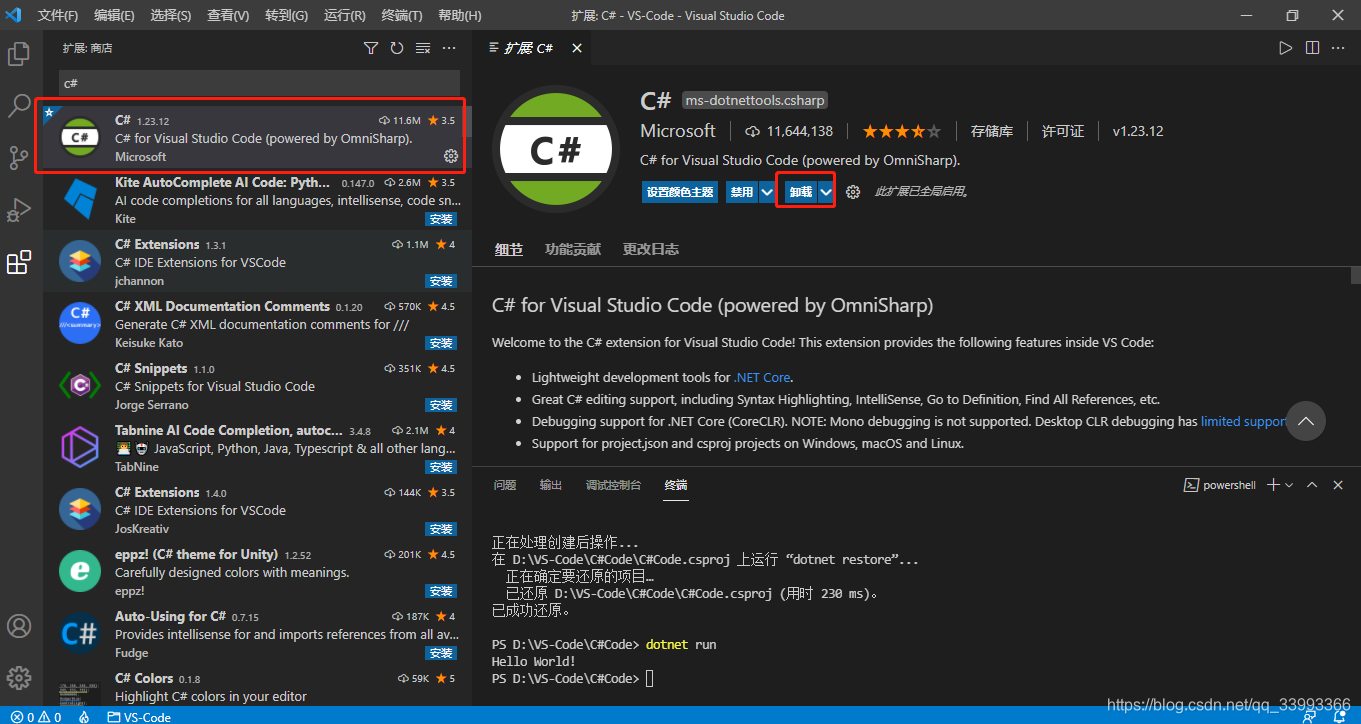
Task: Open the Go (转到) menu
Action: (287, 15)
